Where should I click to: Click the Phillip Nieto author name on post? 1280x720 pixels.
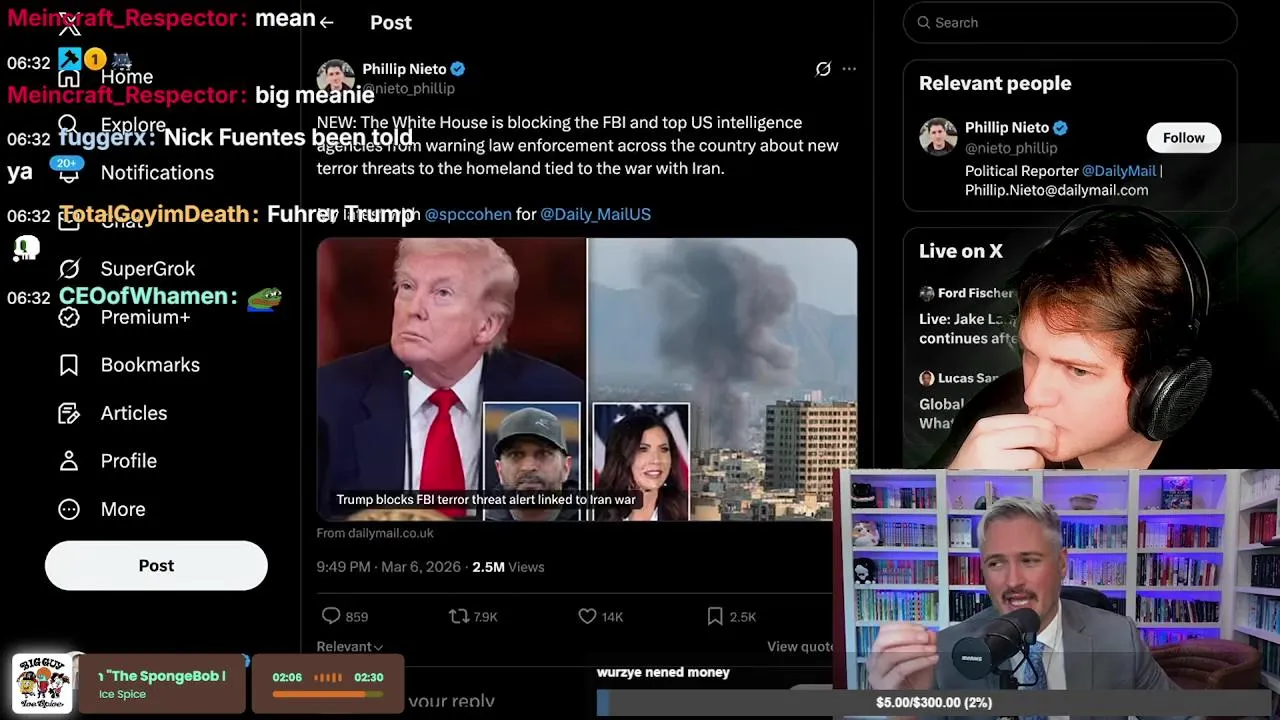[x=404, y=69]
